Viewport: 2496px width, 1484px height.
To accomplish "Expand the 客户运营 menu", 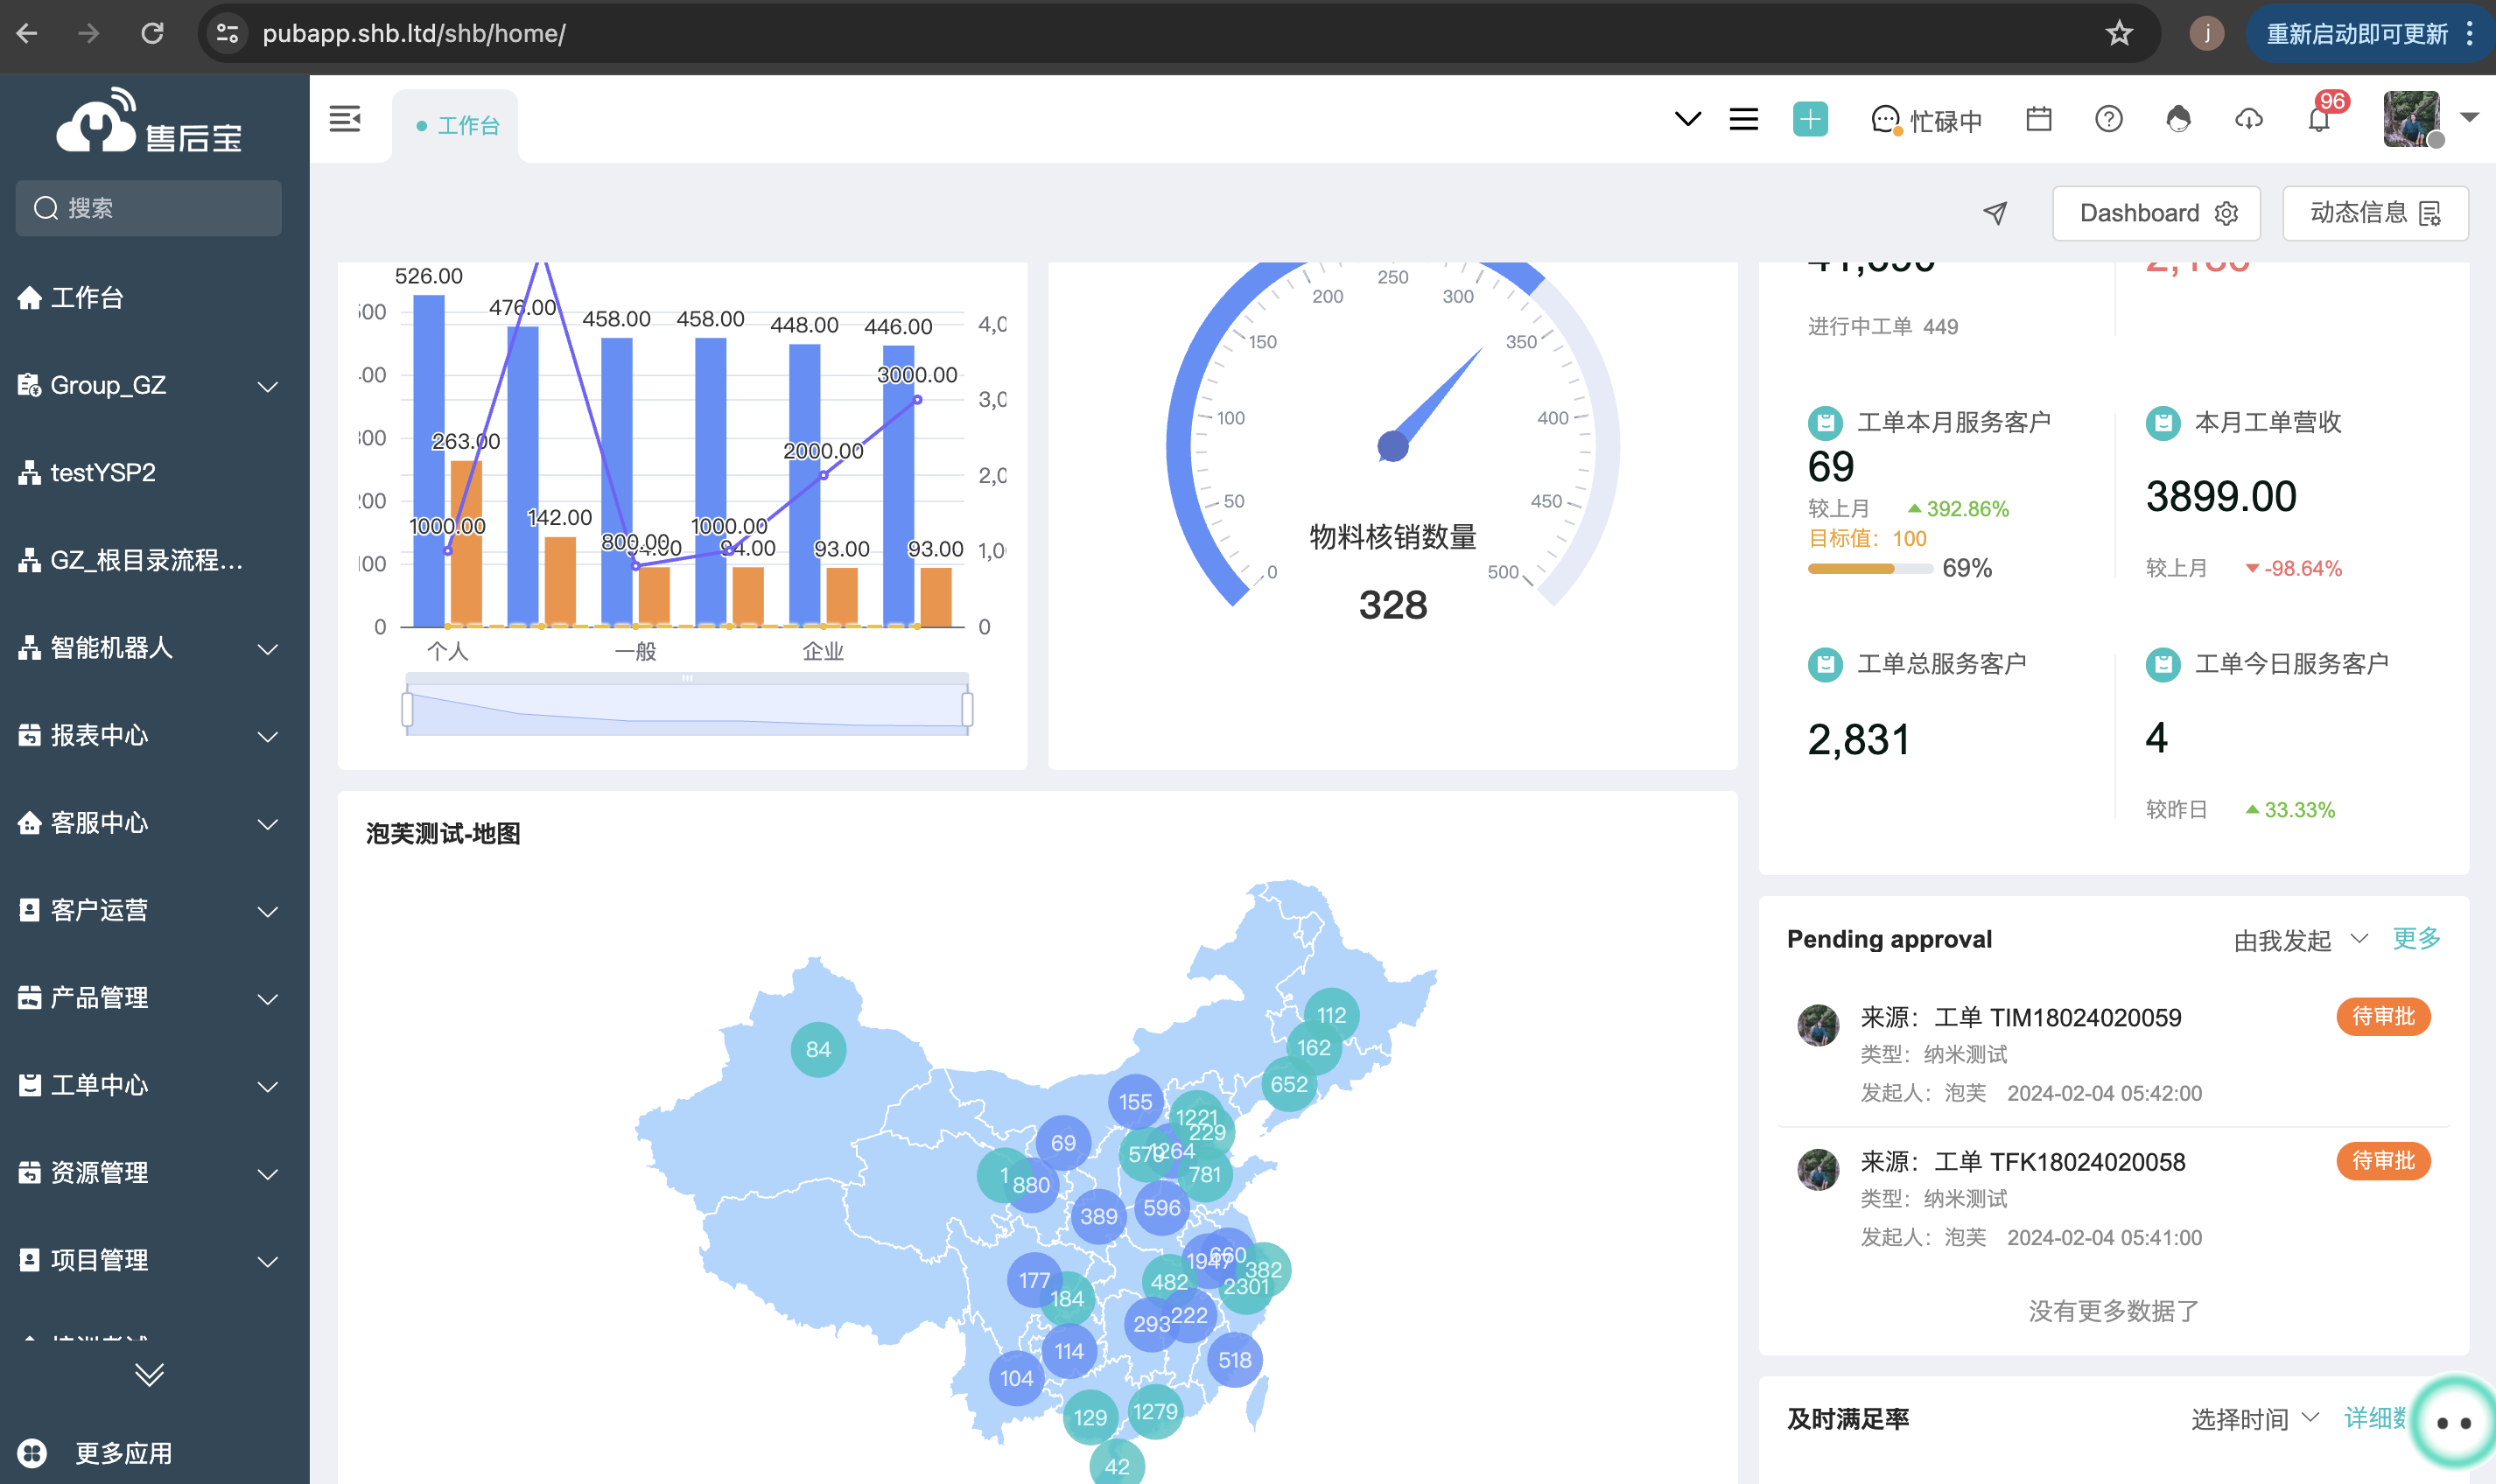I will tap(154, 910).
